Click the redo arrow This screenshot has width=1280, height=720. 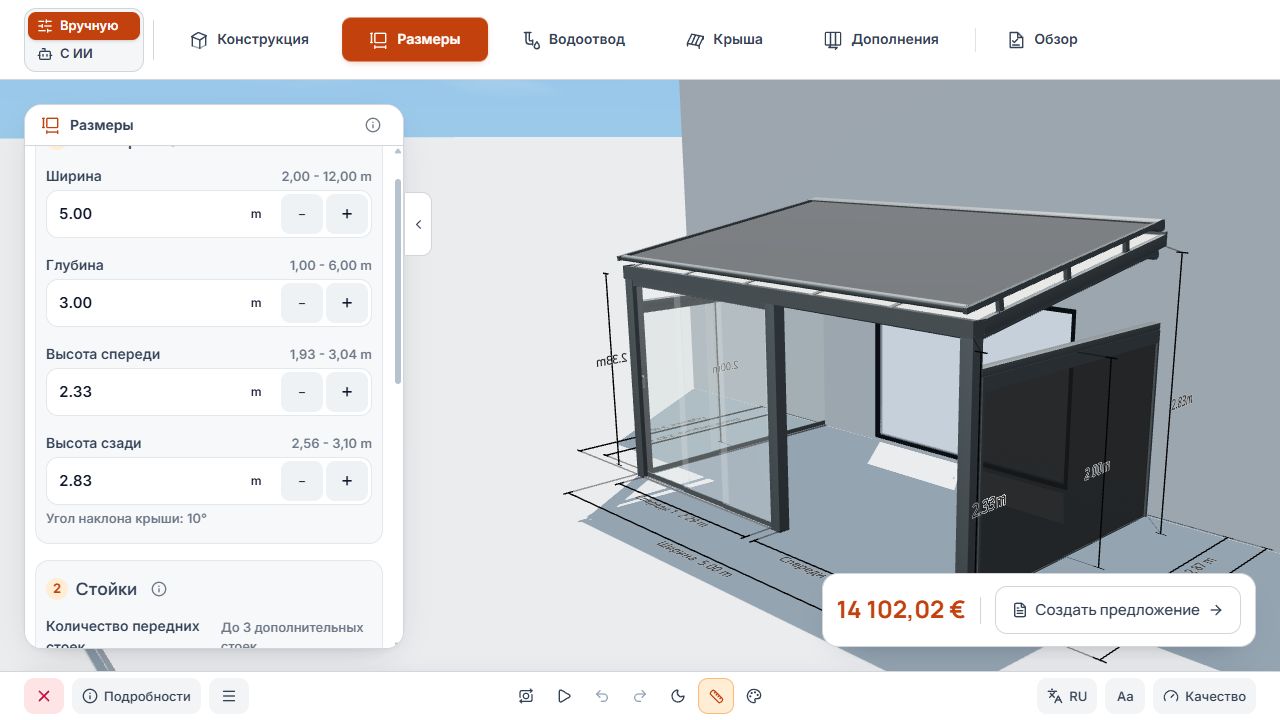pos(640,696)
